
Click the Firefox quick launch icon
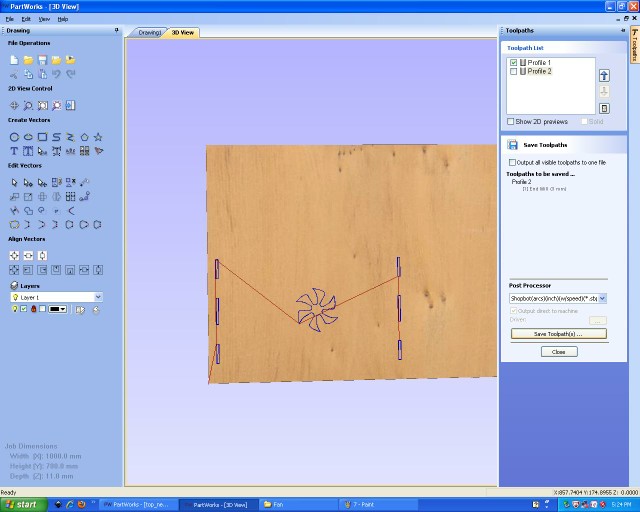tap(81, 505)
